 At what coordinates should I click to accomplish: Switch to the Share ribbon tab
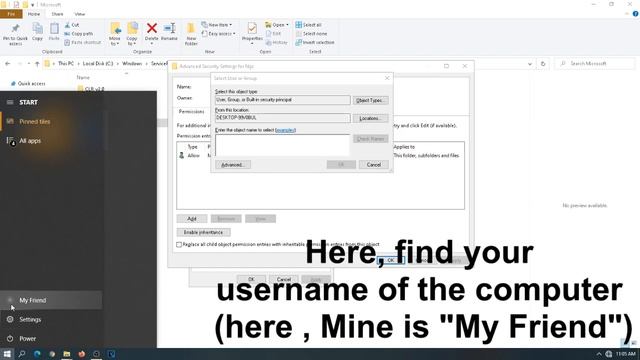pos(57,14)
